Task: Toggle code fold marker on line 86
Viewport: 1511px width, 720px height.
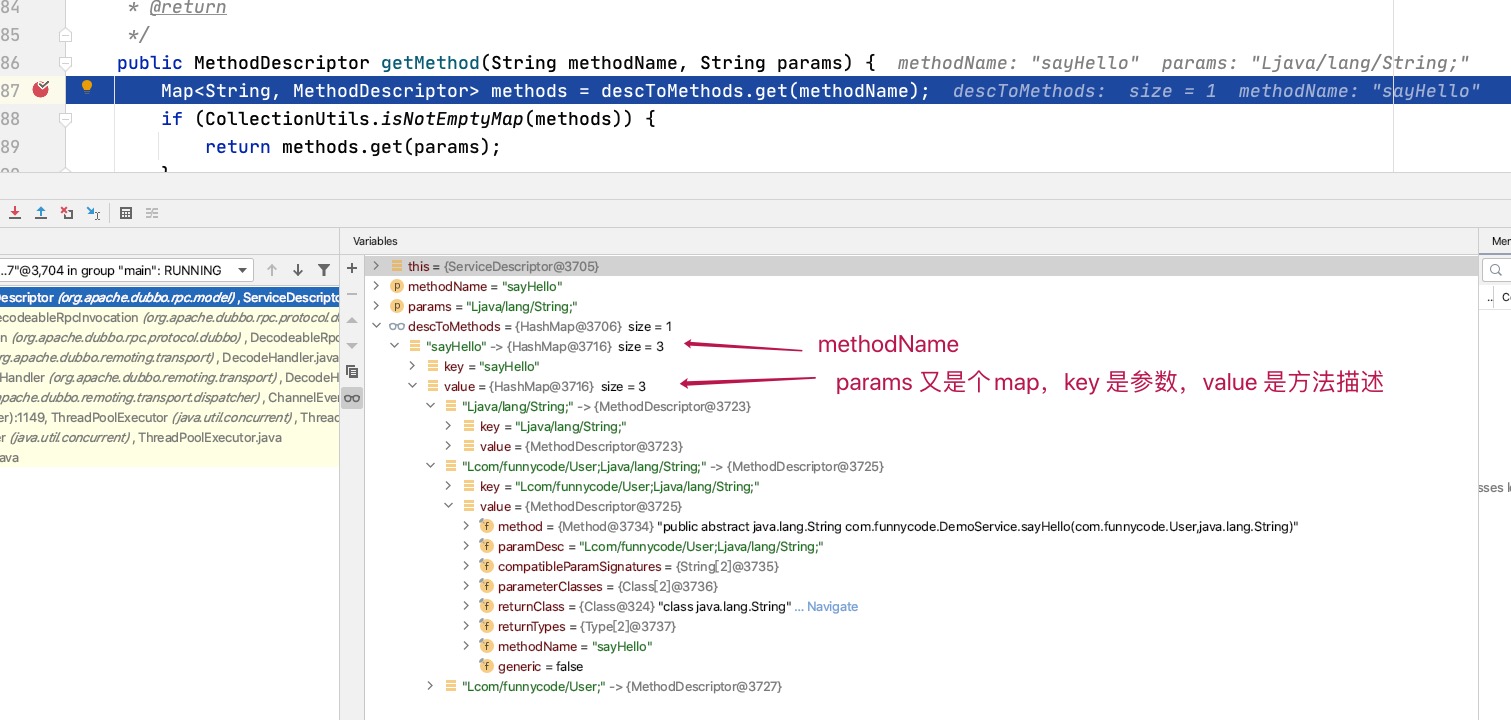Action: (66, 63)
